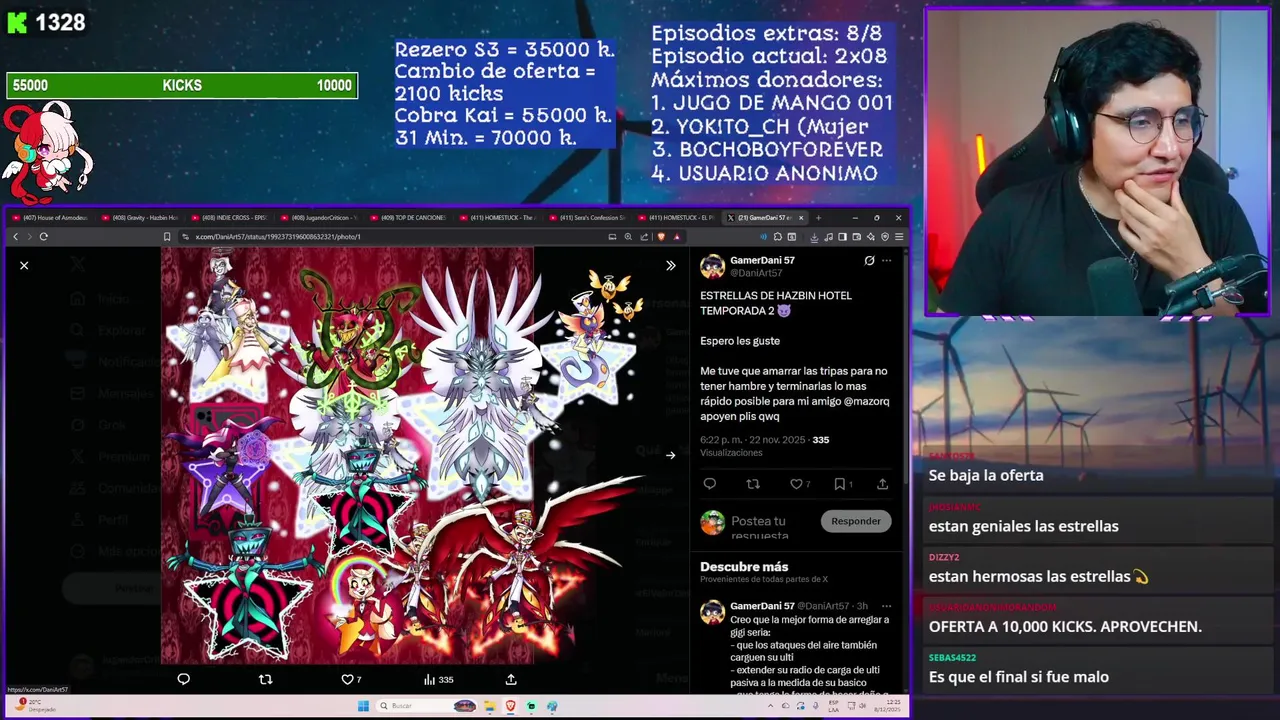This screenshot has height=720, width=1280.
Task: Open view analytics icon showing 335 below the photo
Action: tap(438, 679)
